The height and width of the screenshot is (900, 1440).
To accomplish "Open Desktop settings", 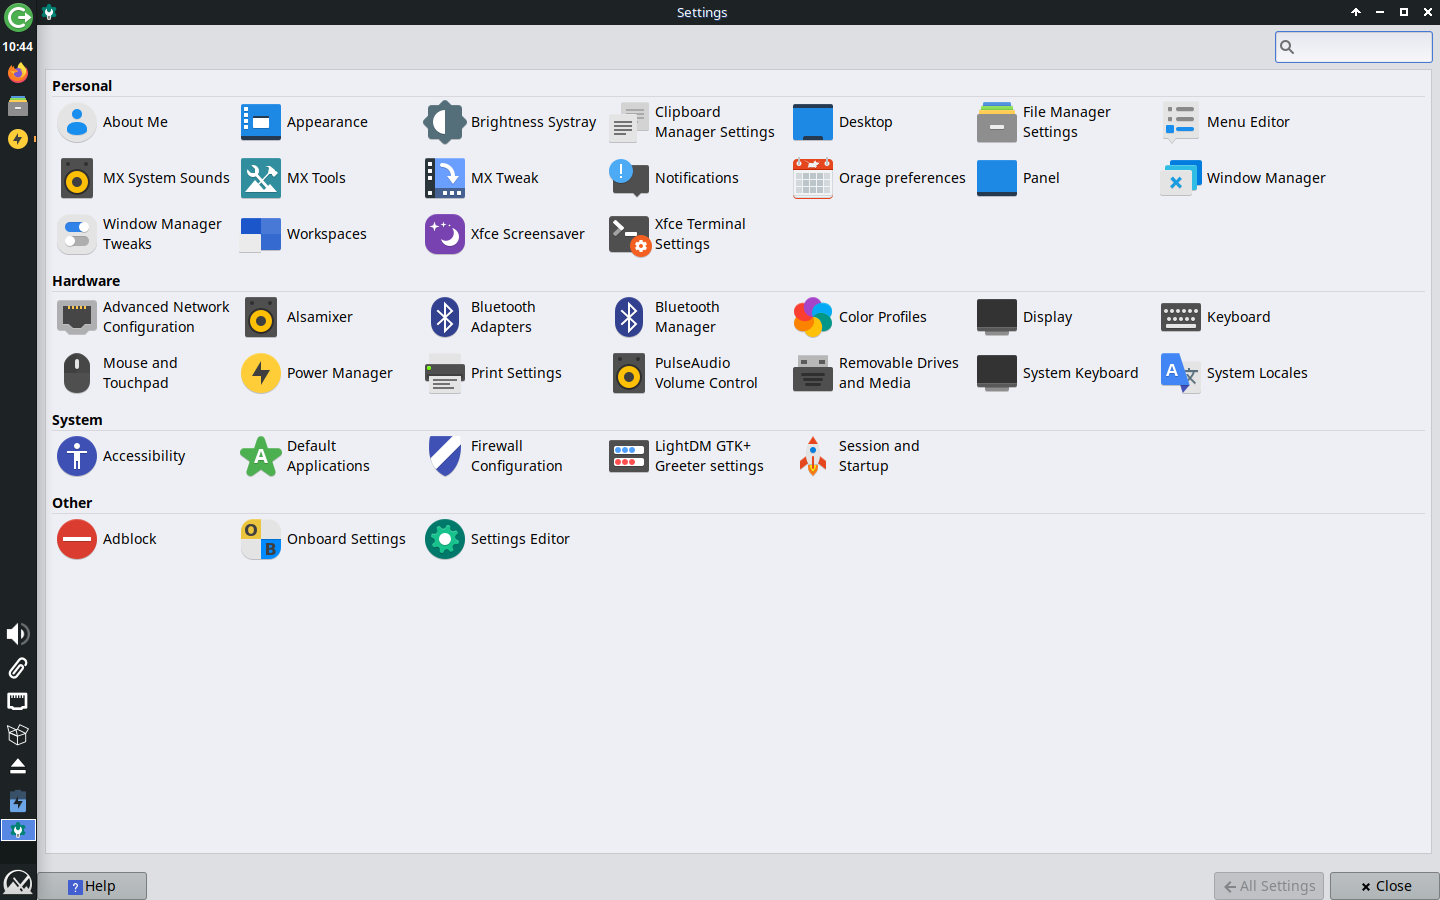I will tap(843, 122).
